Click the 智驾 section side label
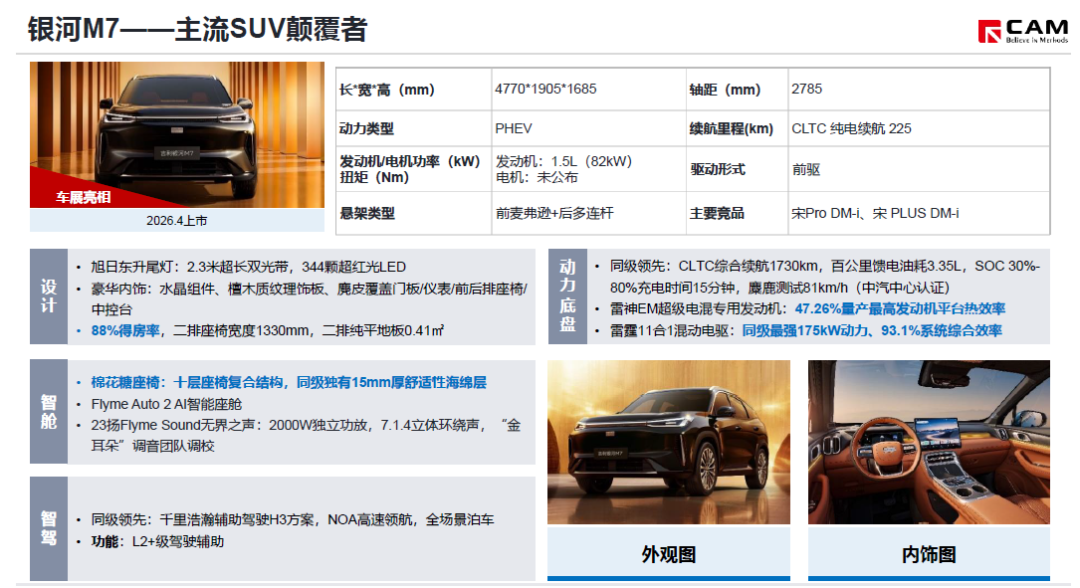Viewport: 1080px width, 588px height. point(49,529)
